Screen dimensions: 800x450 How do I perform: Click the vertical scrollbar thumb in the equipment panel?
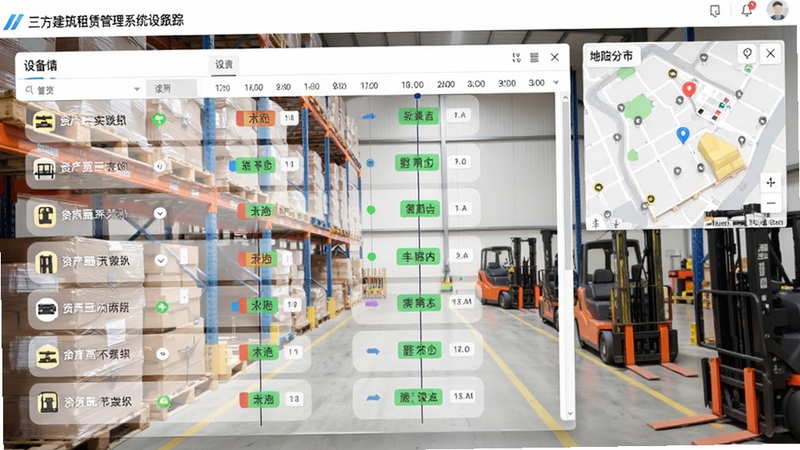coord(567,185)
